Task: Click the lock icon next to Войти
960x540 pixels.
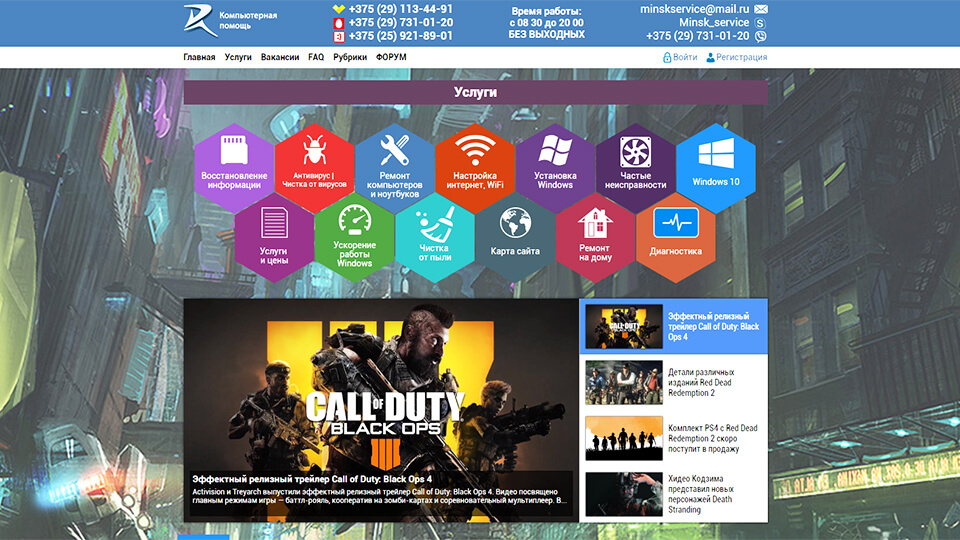Action: 667,57
